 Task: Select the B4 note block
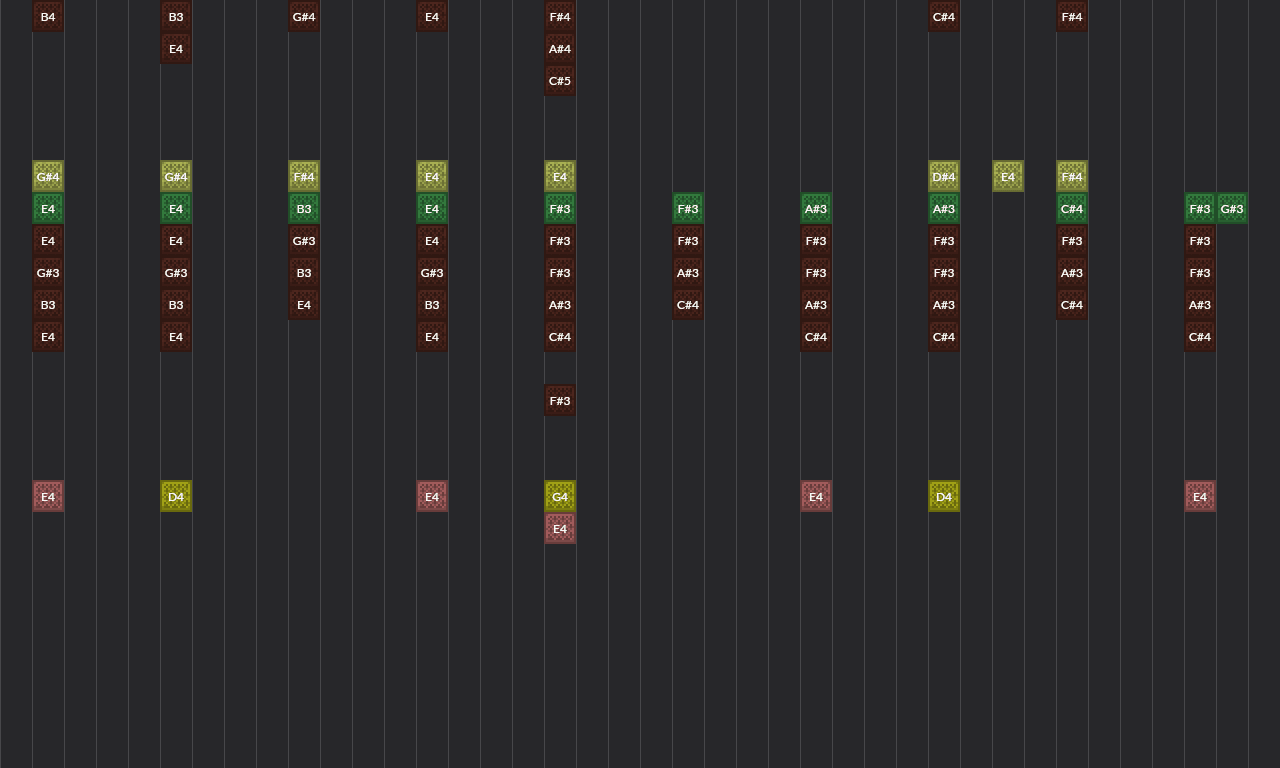(48, 16)
